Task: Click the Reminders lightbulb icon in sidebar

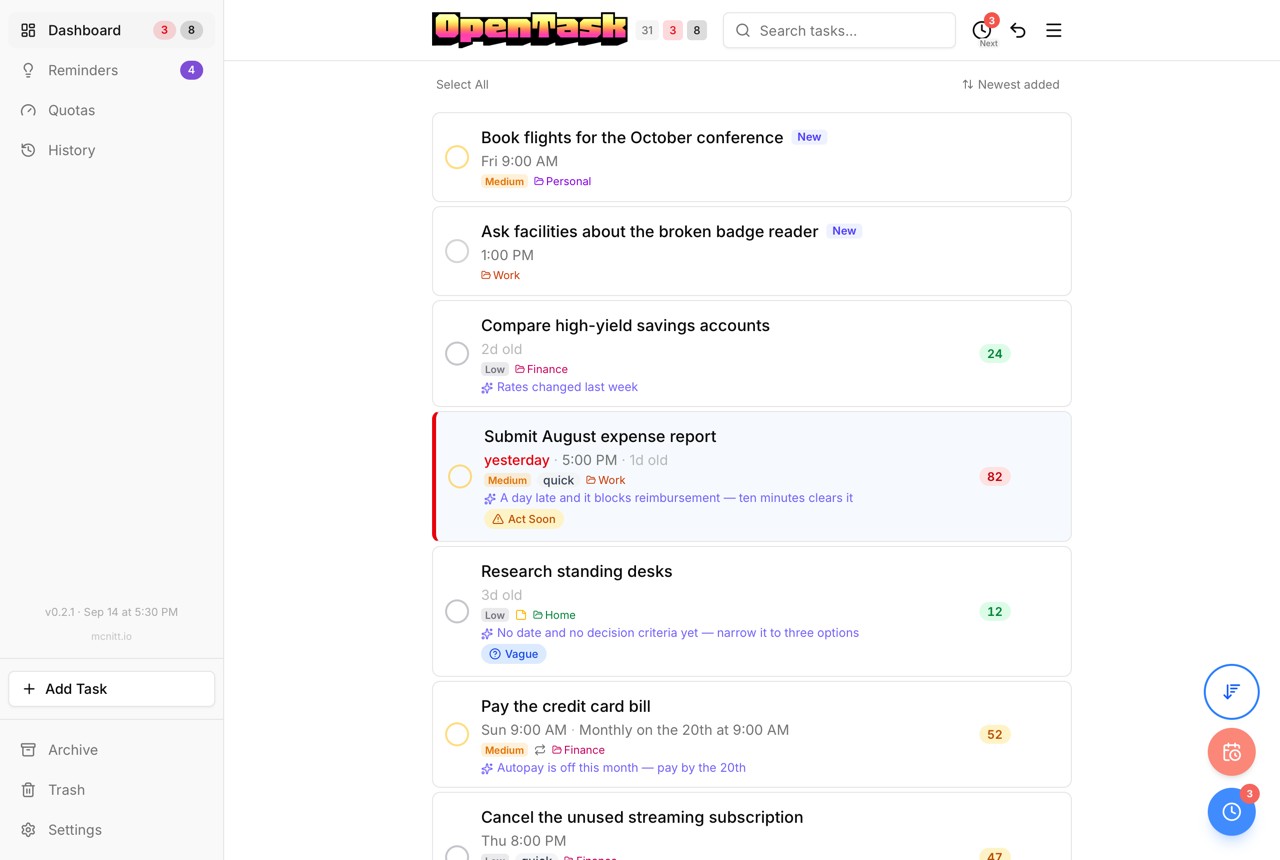Action: 28,70
